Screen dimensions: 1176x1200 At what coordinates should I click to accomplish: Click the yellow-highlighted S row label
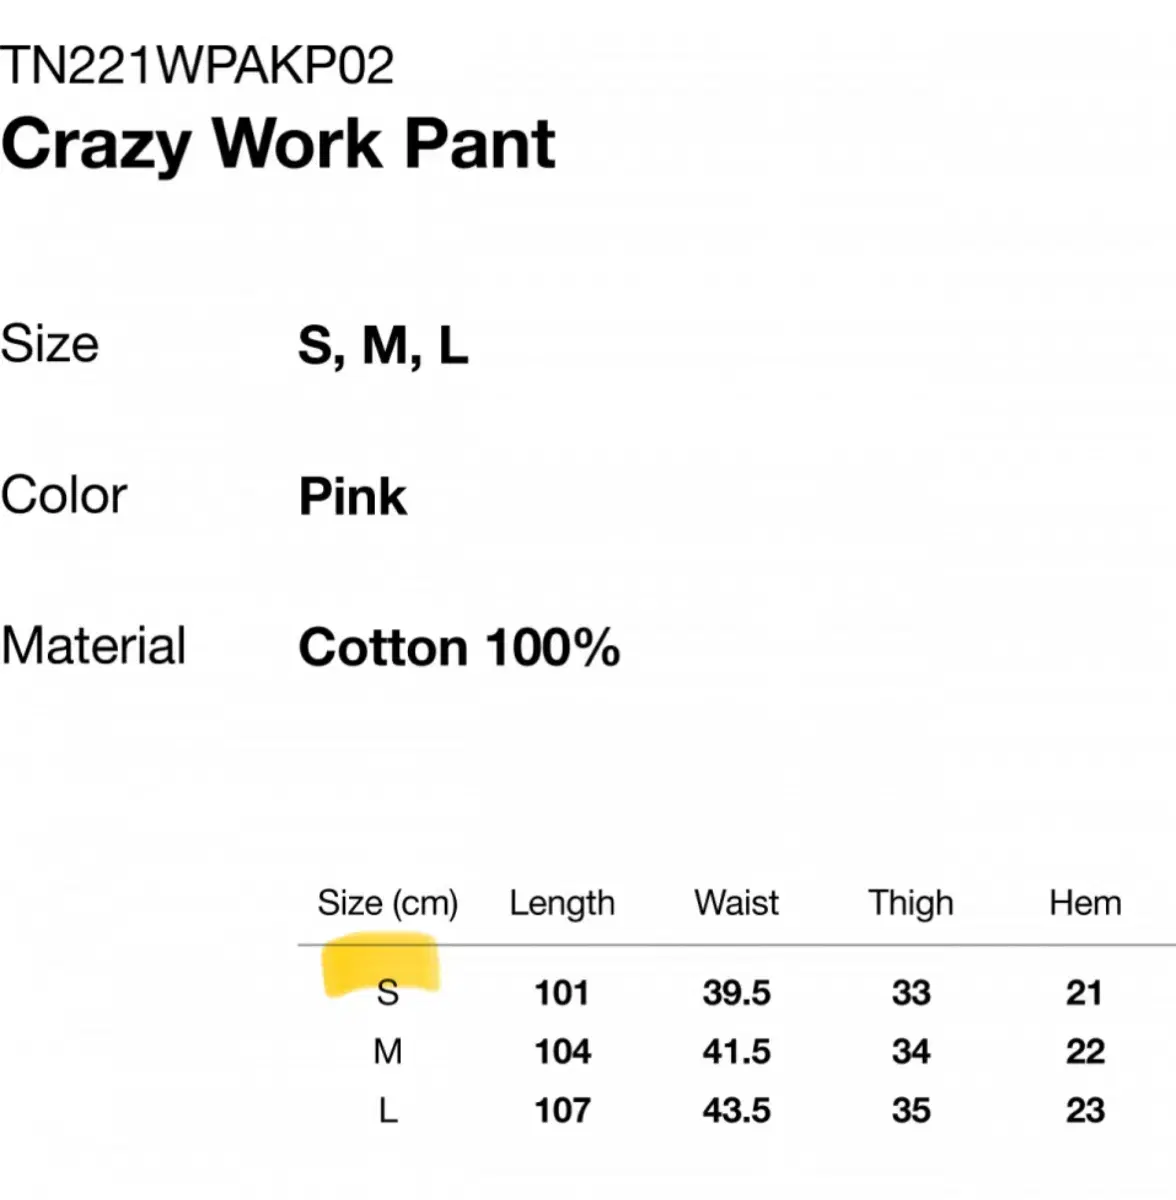[387, 992]
